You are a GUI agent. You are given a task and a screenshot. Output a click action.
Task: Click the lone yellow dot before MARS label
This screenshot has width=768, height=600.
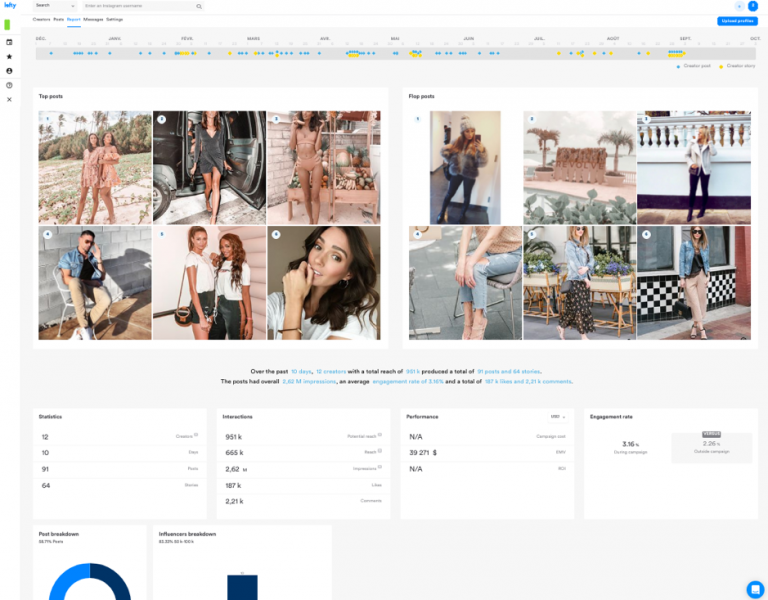(230, 53)
